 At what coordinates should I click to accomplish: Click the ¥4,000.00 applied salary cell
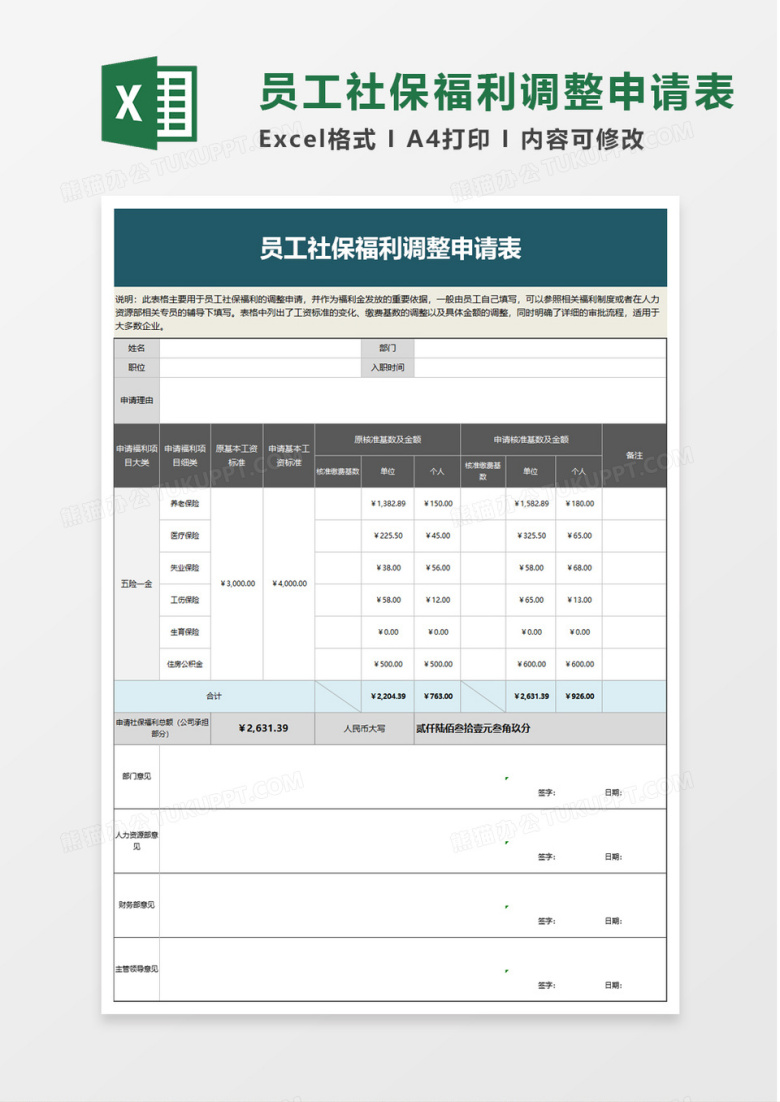[x=289, y=584]
